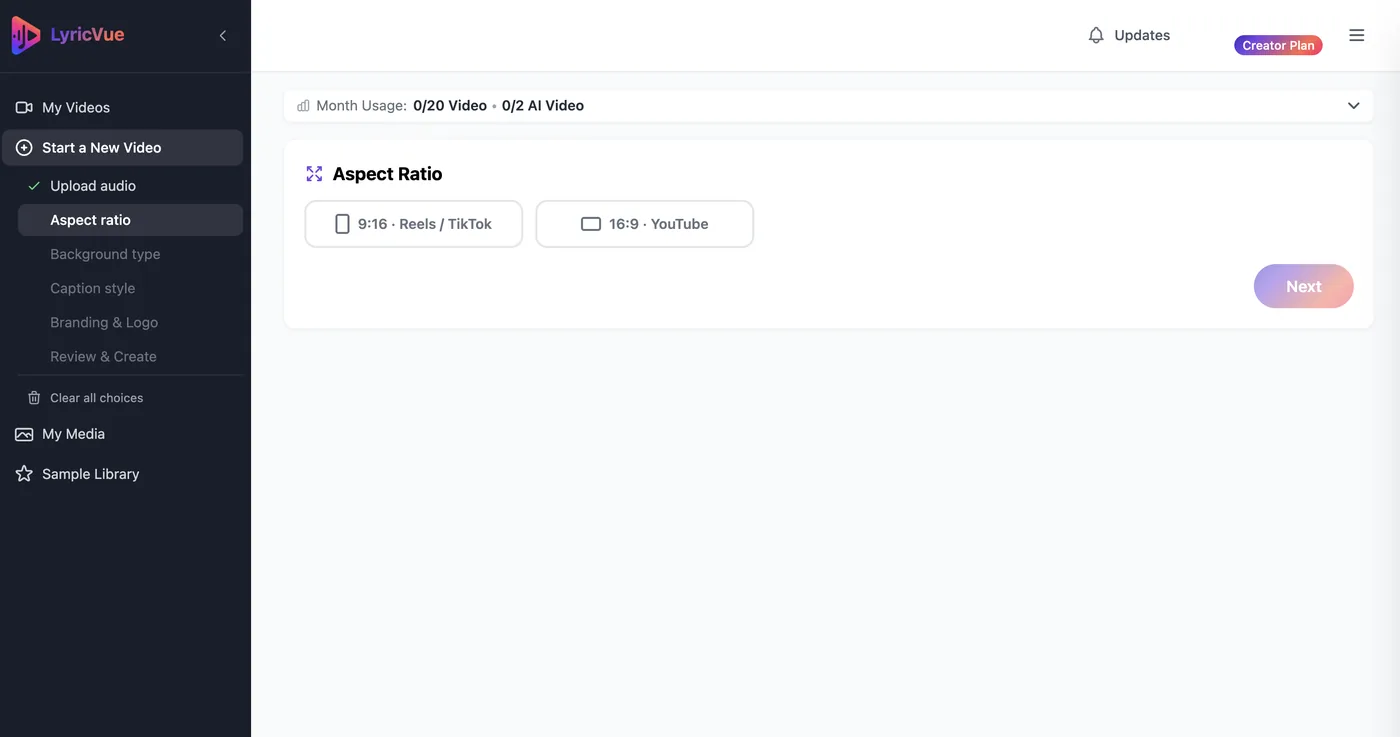This screenshot has height=737, width=1400.
Task: Click the Updates bell icon
Action: coord(1096,35)
